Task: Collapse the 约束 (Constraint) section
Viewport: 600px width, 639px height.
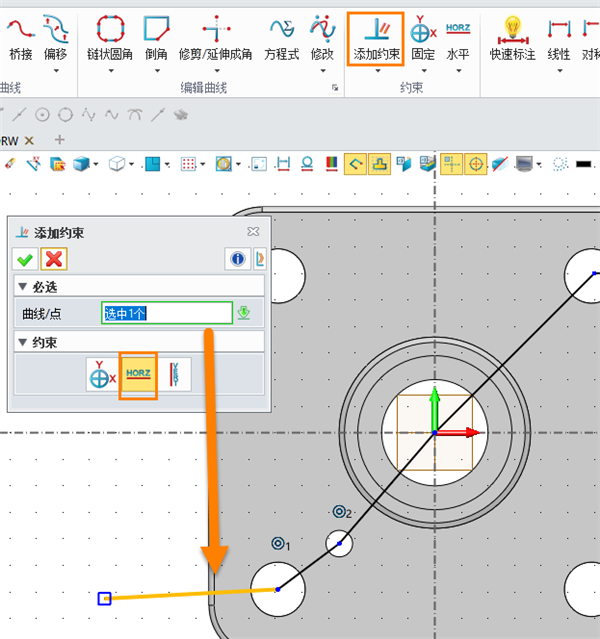Action: click(x=24, y=343)
